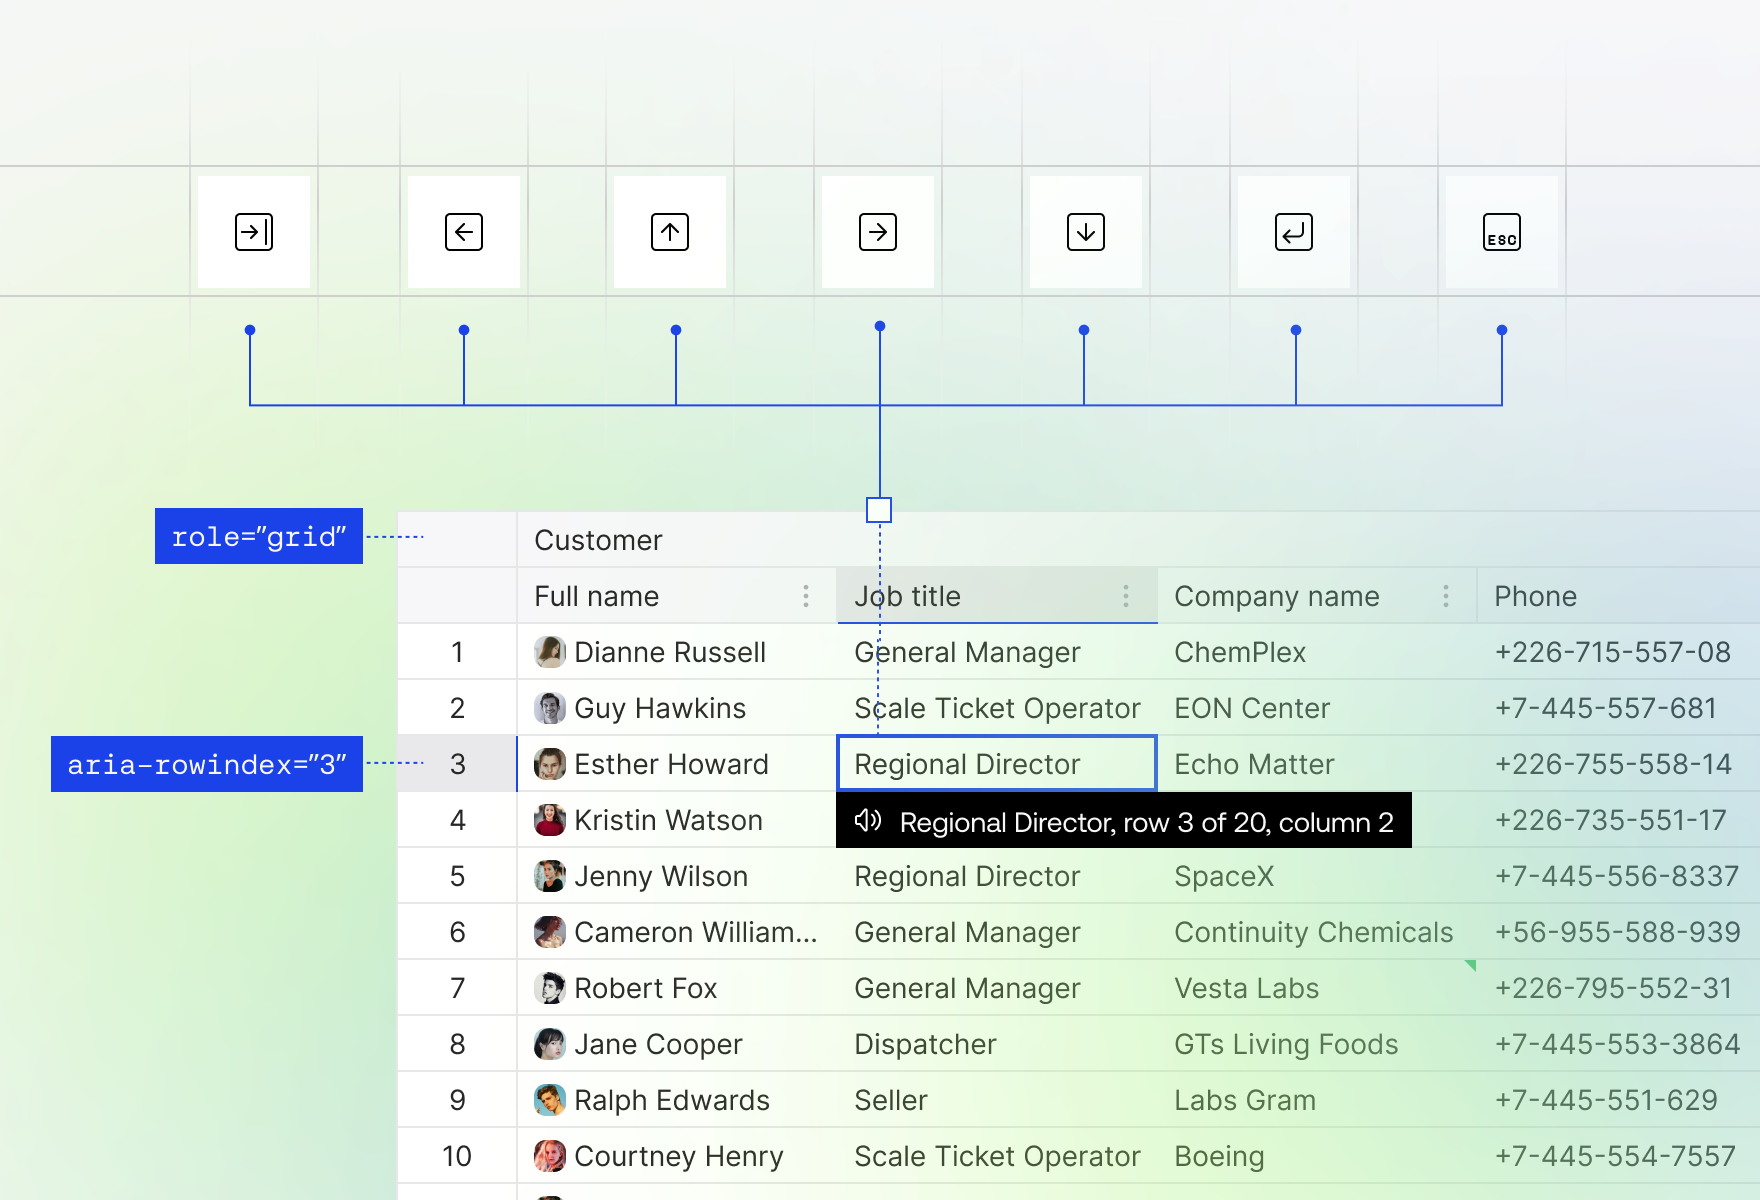Open the Full name column menu

(806, 596)
